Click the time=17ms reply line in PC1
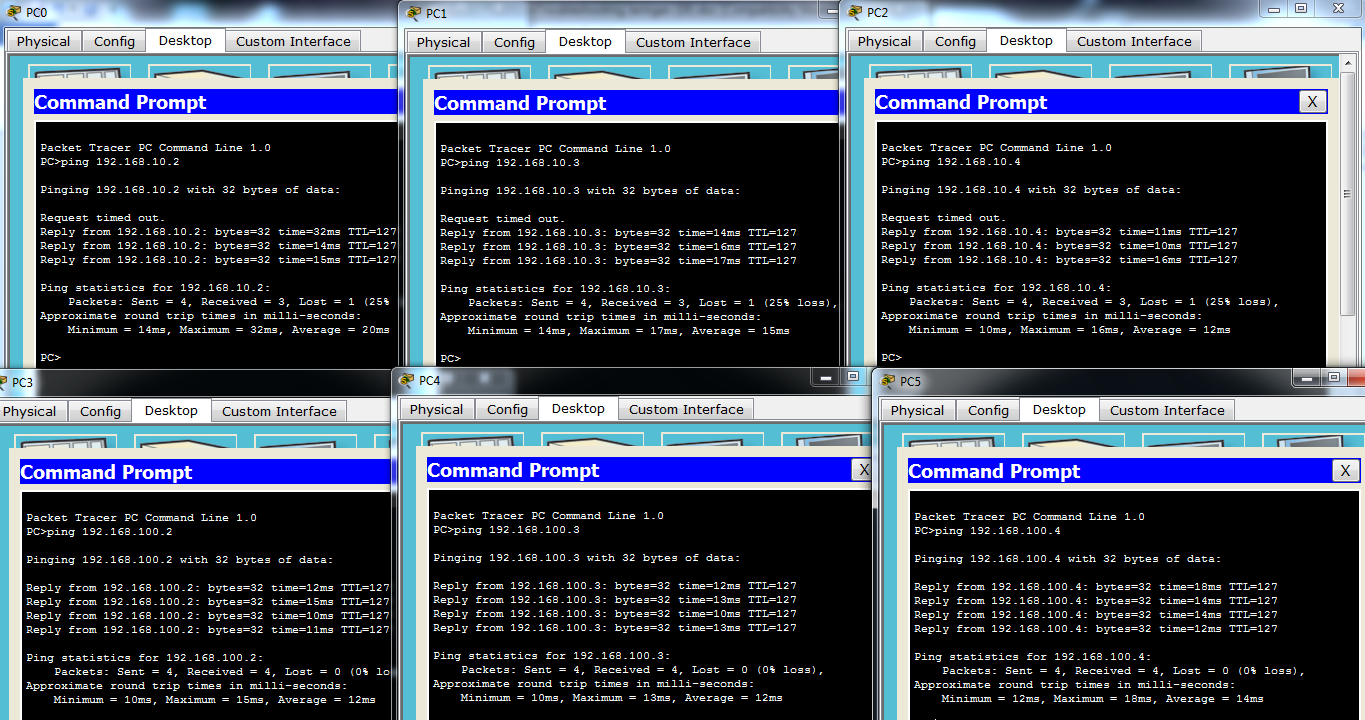The image size is (1365, 720). click(618, 261)
